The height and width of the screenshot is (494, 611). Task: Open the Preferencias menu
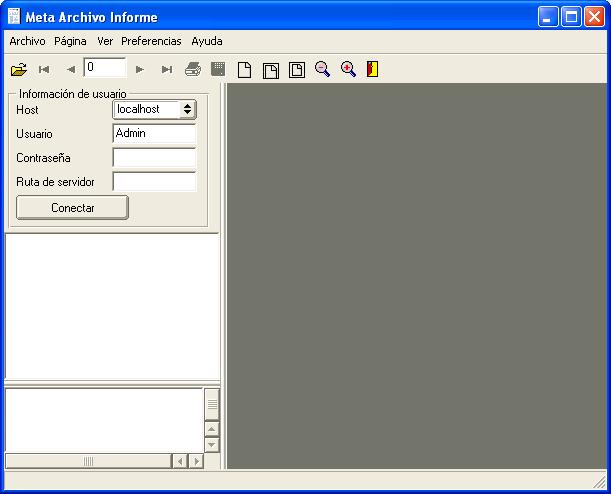[151, 42]
